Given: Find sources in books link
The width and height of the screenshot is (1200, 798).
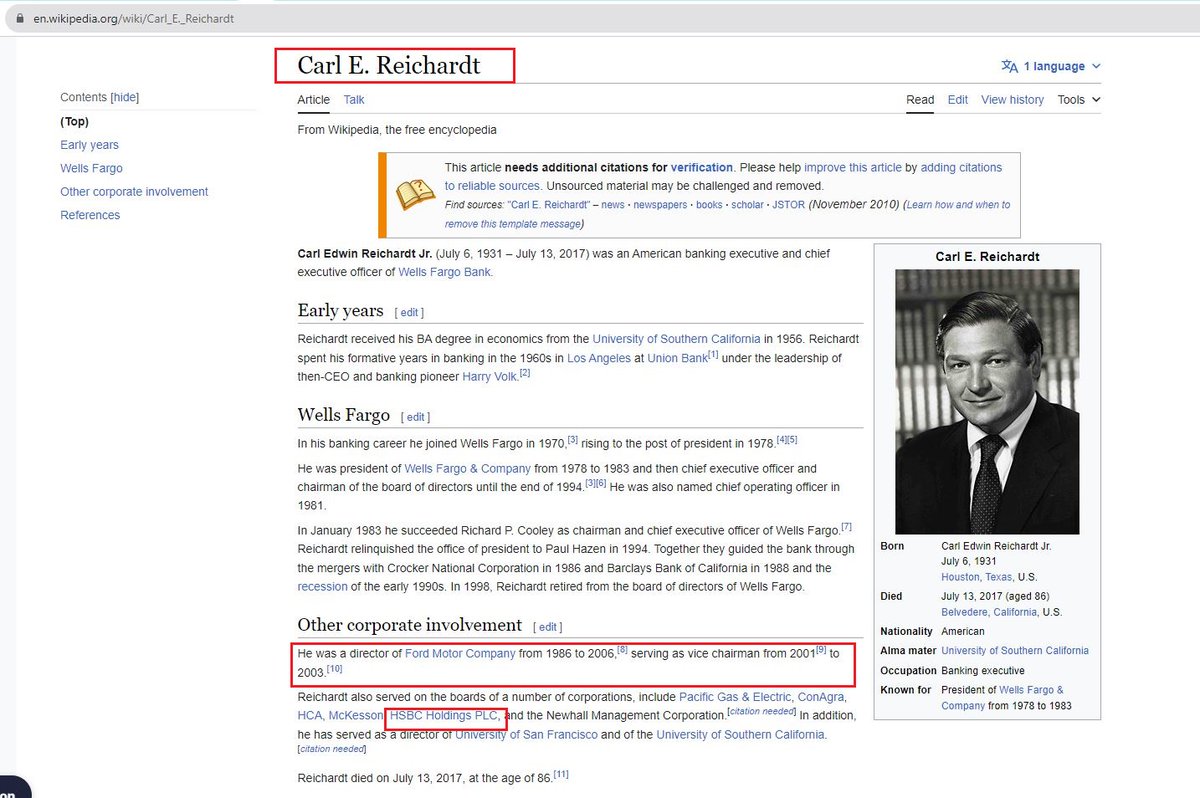Looking at the screenshot, I should coord(709,205).
